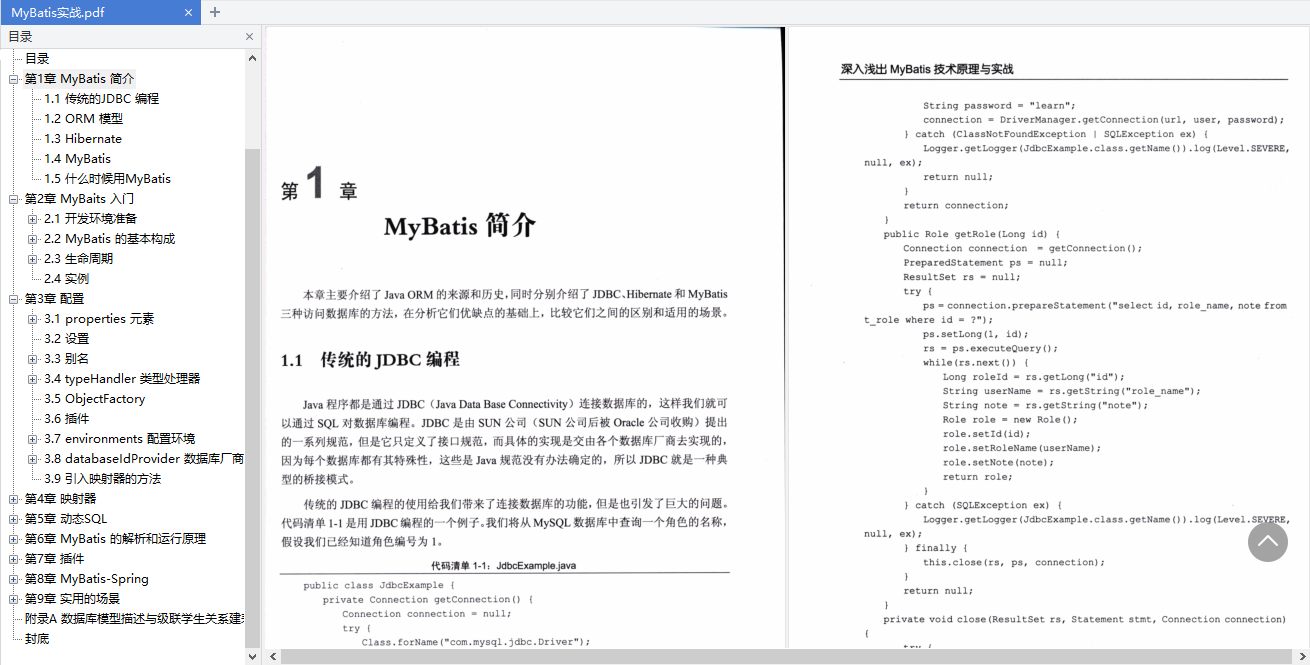Expand 2.1 开发环境准备 node

33,219
